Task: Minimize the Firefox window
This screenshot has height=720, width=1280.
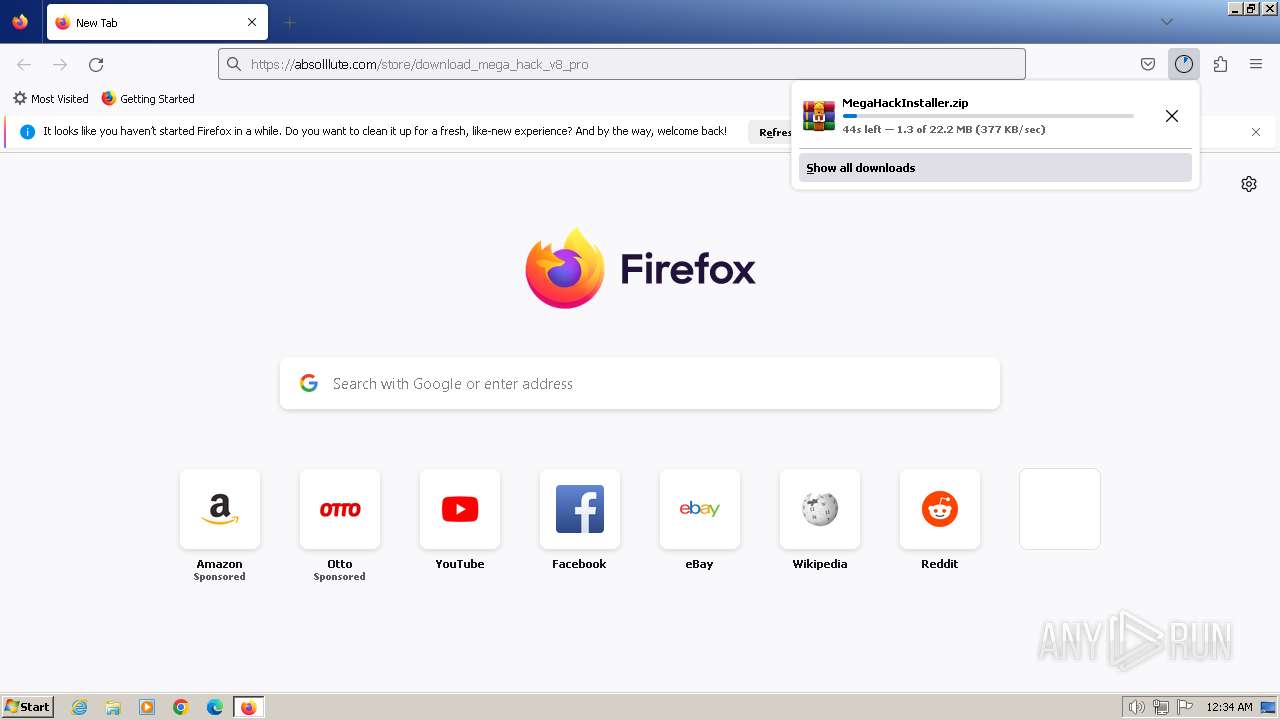Action: pos(1236,8)
